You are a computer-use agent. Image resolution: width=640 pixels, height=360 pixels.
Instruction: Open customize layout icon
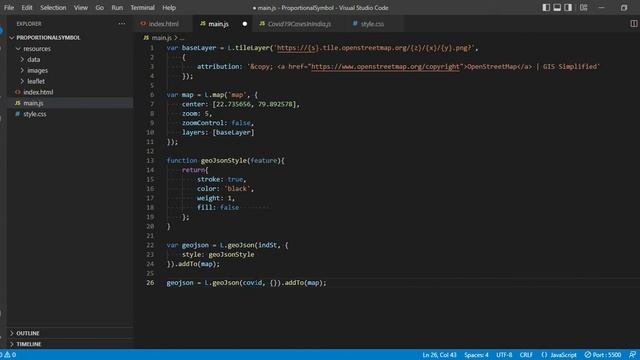(x=584, y=7)
